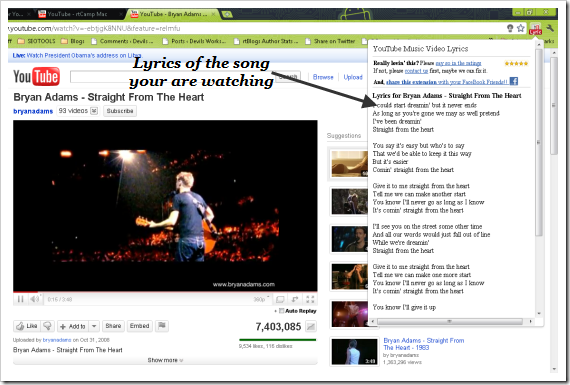Screen dimensions: 570x385
Task: Click the video title 'Bryan Adams - Straight From The Heart'
Action: click(x=108, y=97)
